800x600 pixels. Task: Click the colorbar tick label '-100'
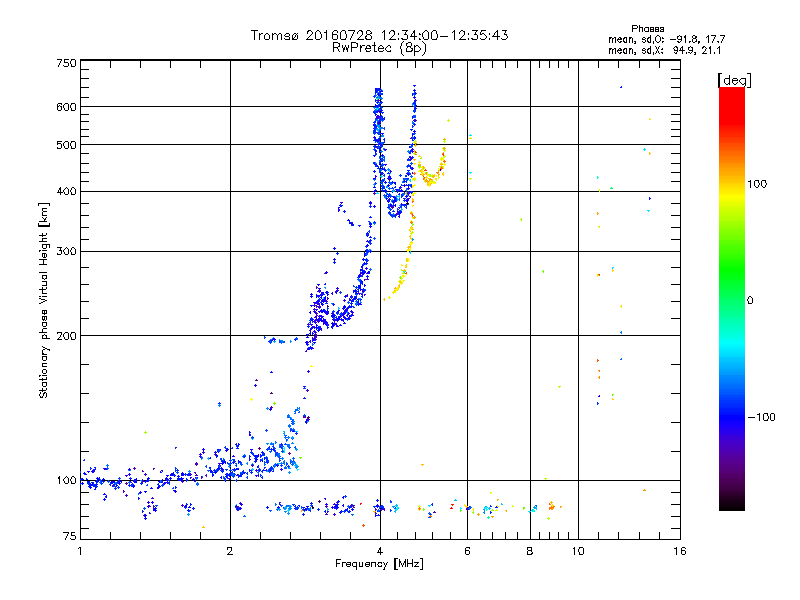pyautogui.click(x=761, y=417)
